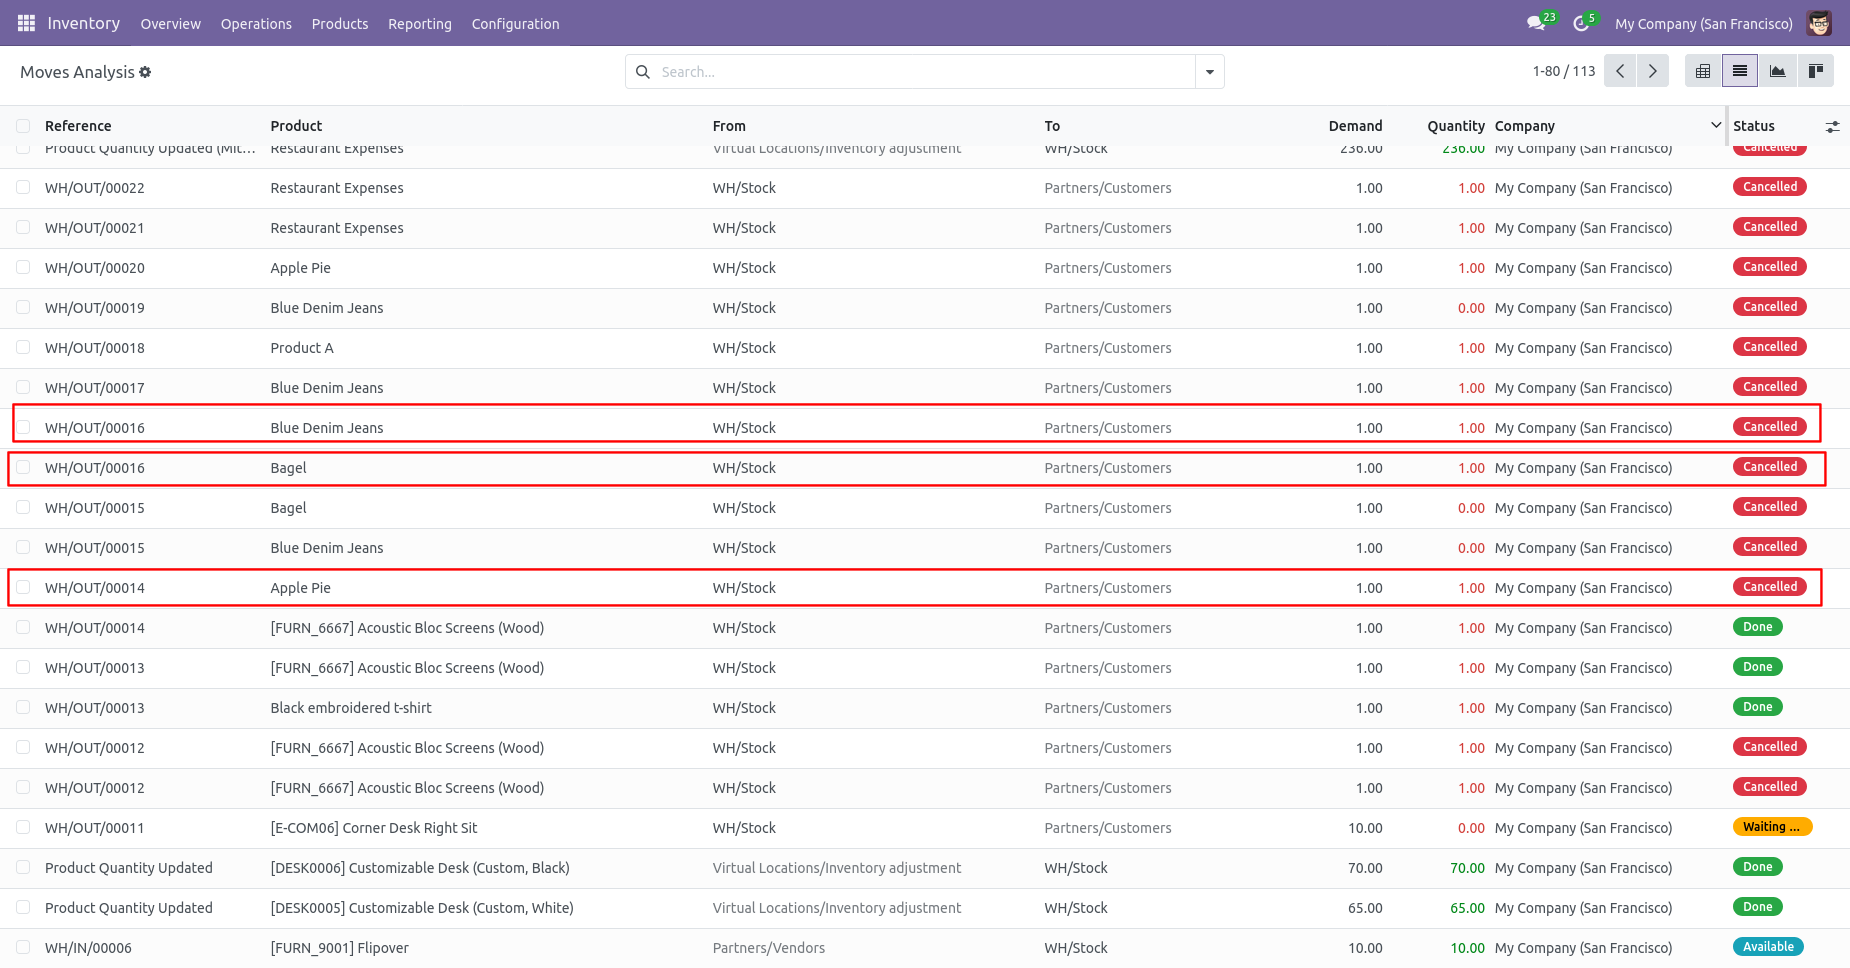Sort by the Quantity column header
Image resolution: width=1850 pixels, height=968 pixels.
[x=1455, y=126]
